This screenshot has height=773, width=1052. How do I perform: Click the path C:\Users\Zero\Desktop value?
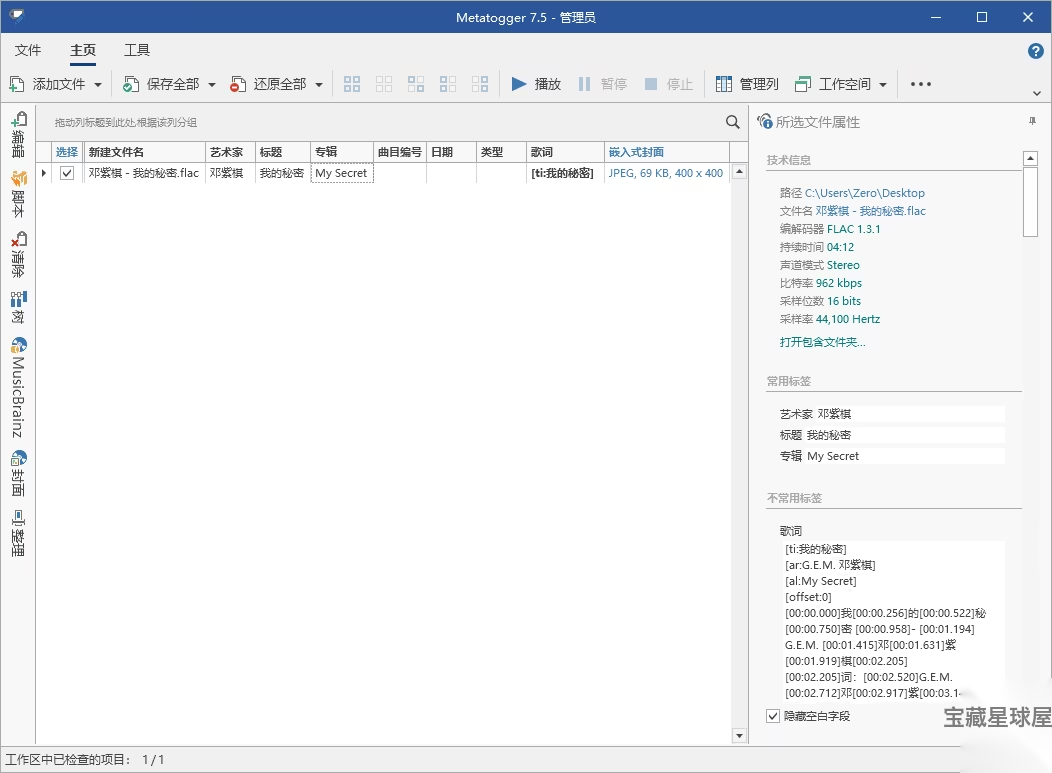click(865, 193)
